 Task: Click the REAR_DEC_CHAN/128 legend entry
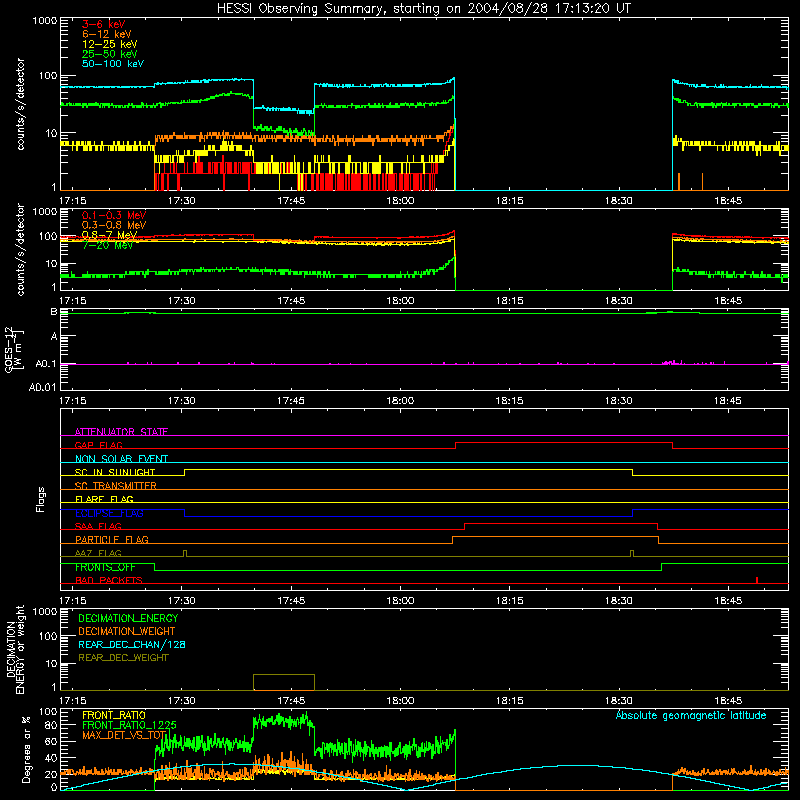[x=132, y=644]
